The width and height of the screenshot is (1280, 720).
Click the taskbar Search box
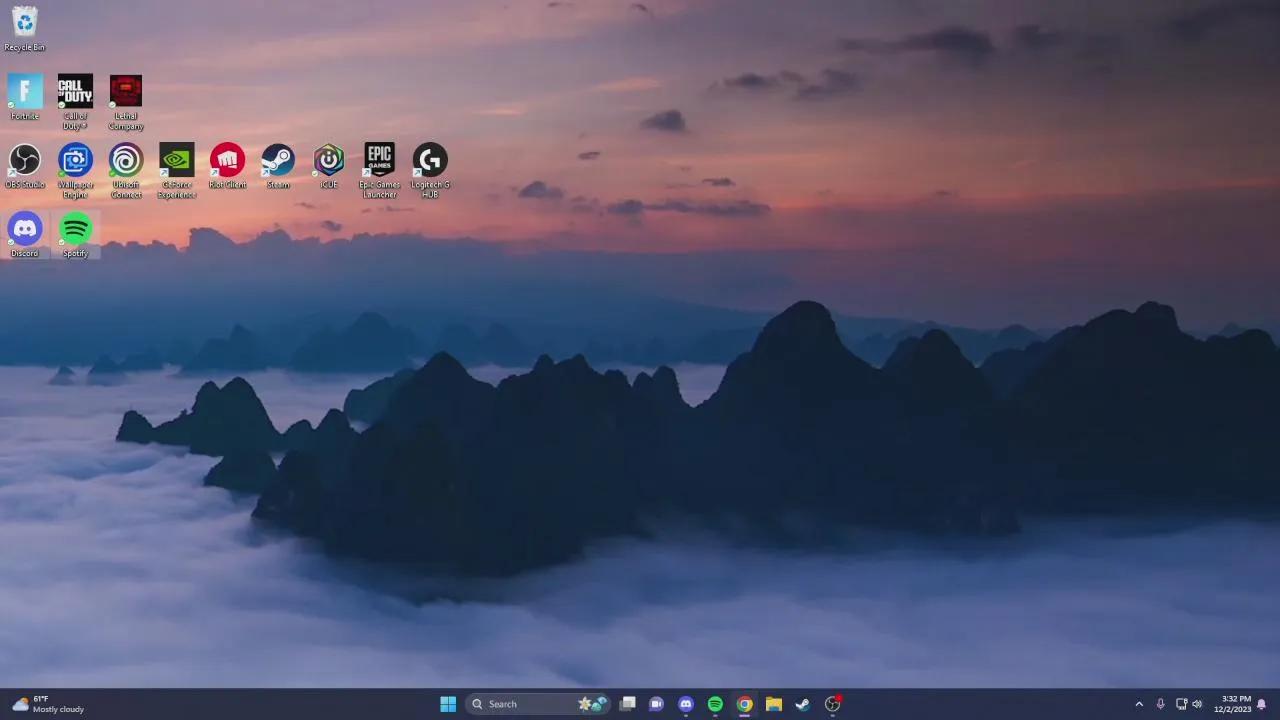tap(537, 704)
